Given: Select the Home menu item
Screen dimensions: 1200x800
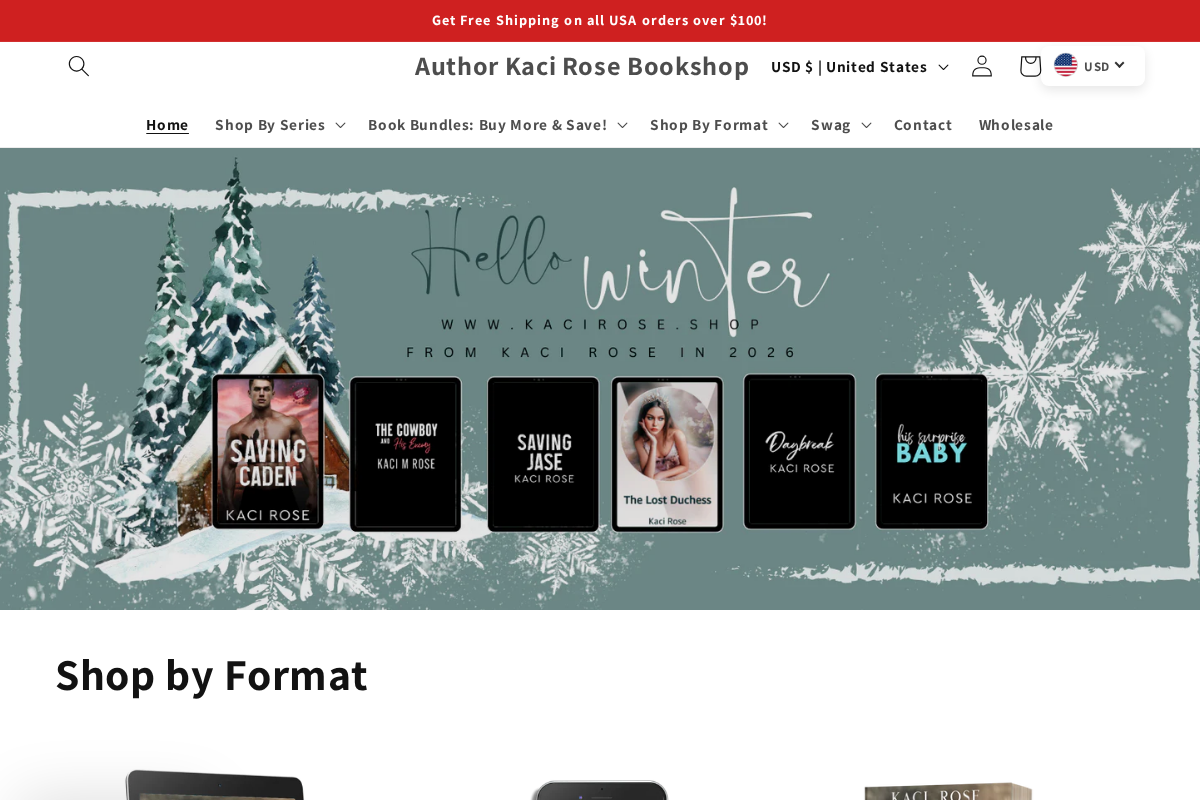Looking at the screenshot, I should pos(167,124).
